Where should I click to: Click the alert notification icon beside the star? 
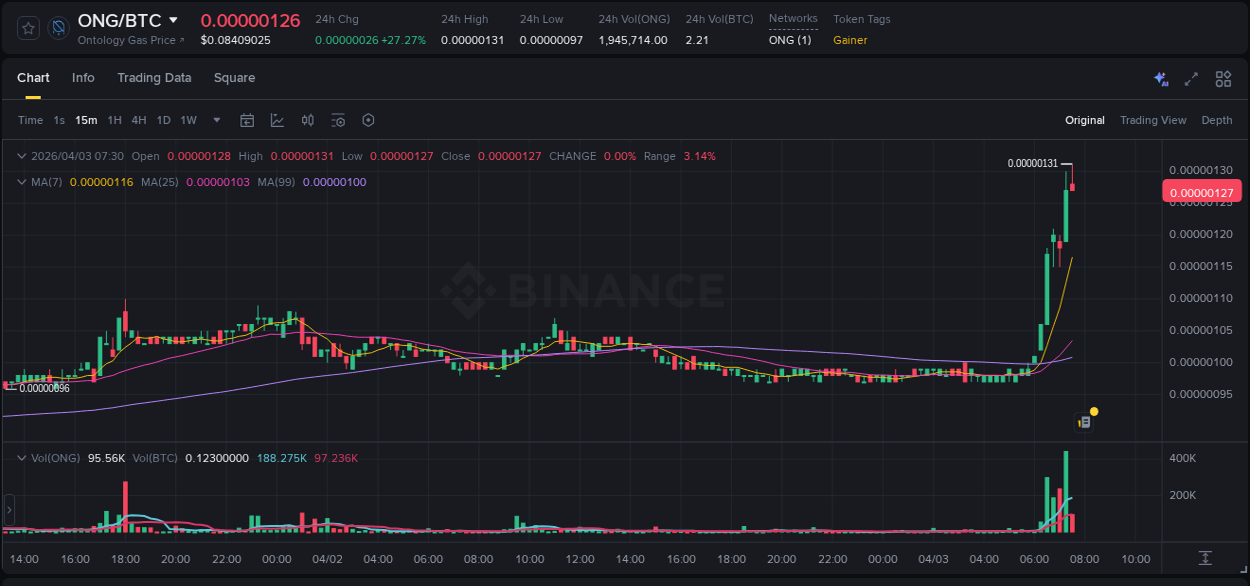pos(58,27)
